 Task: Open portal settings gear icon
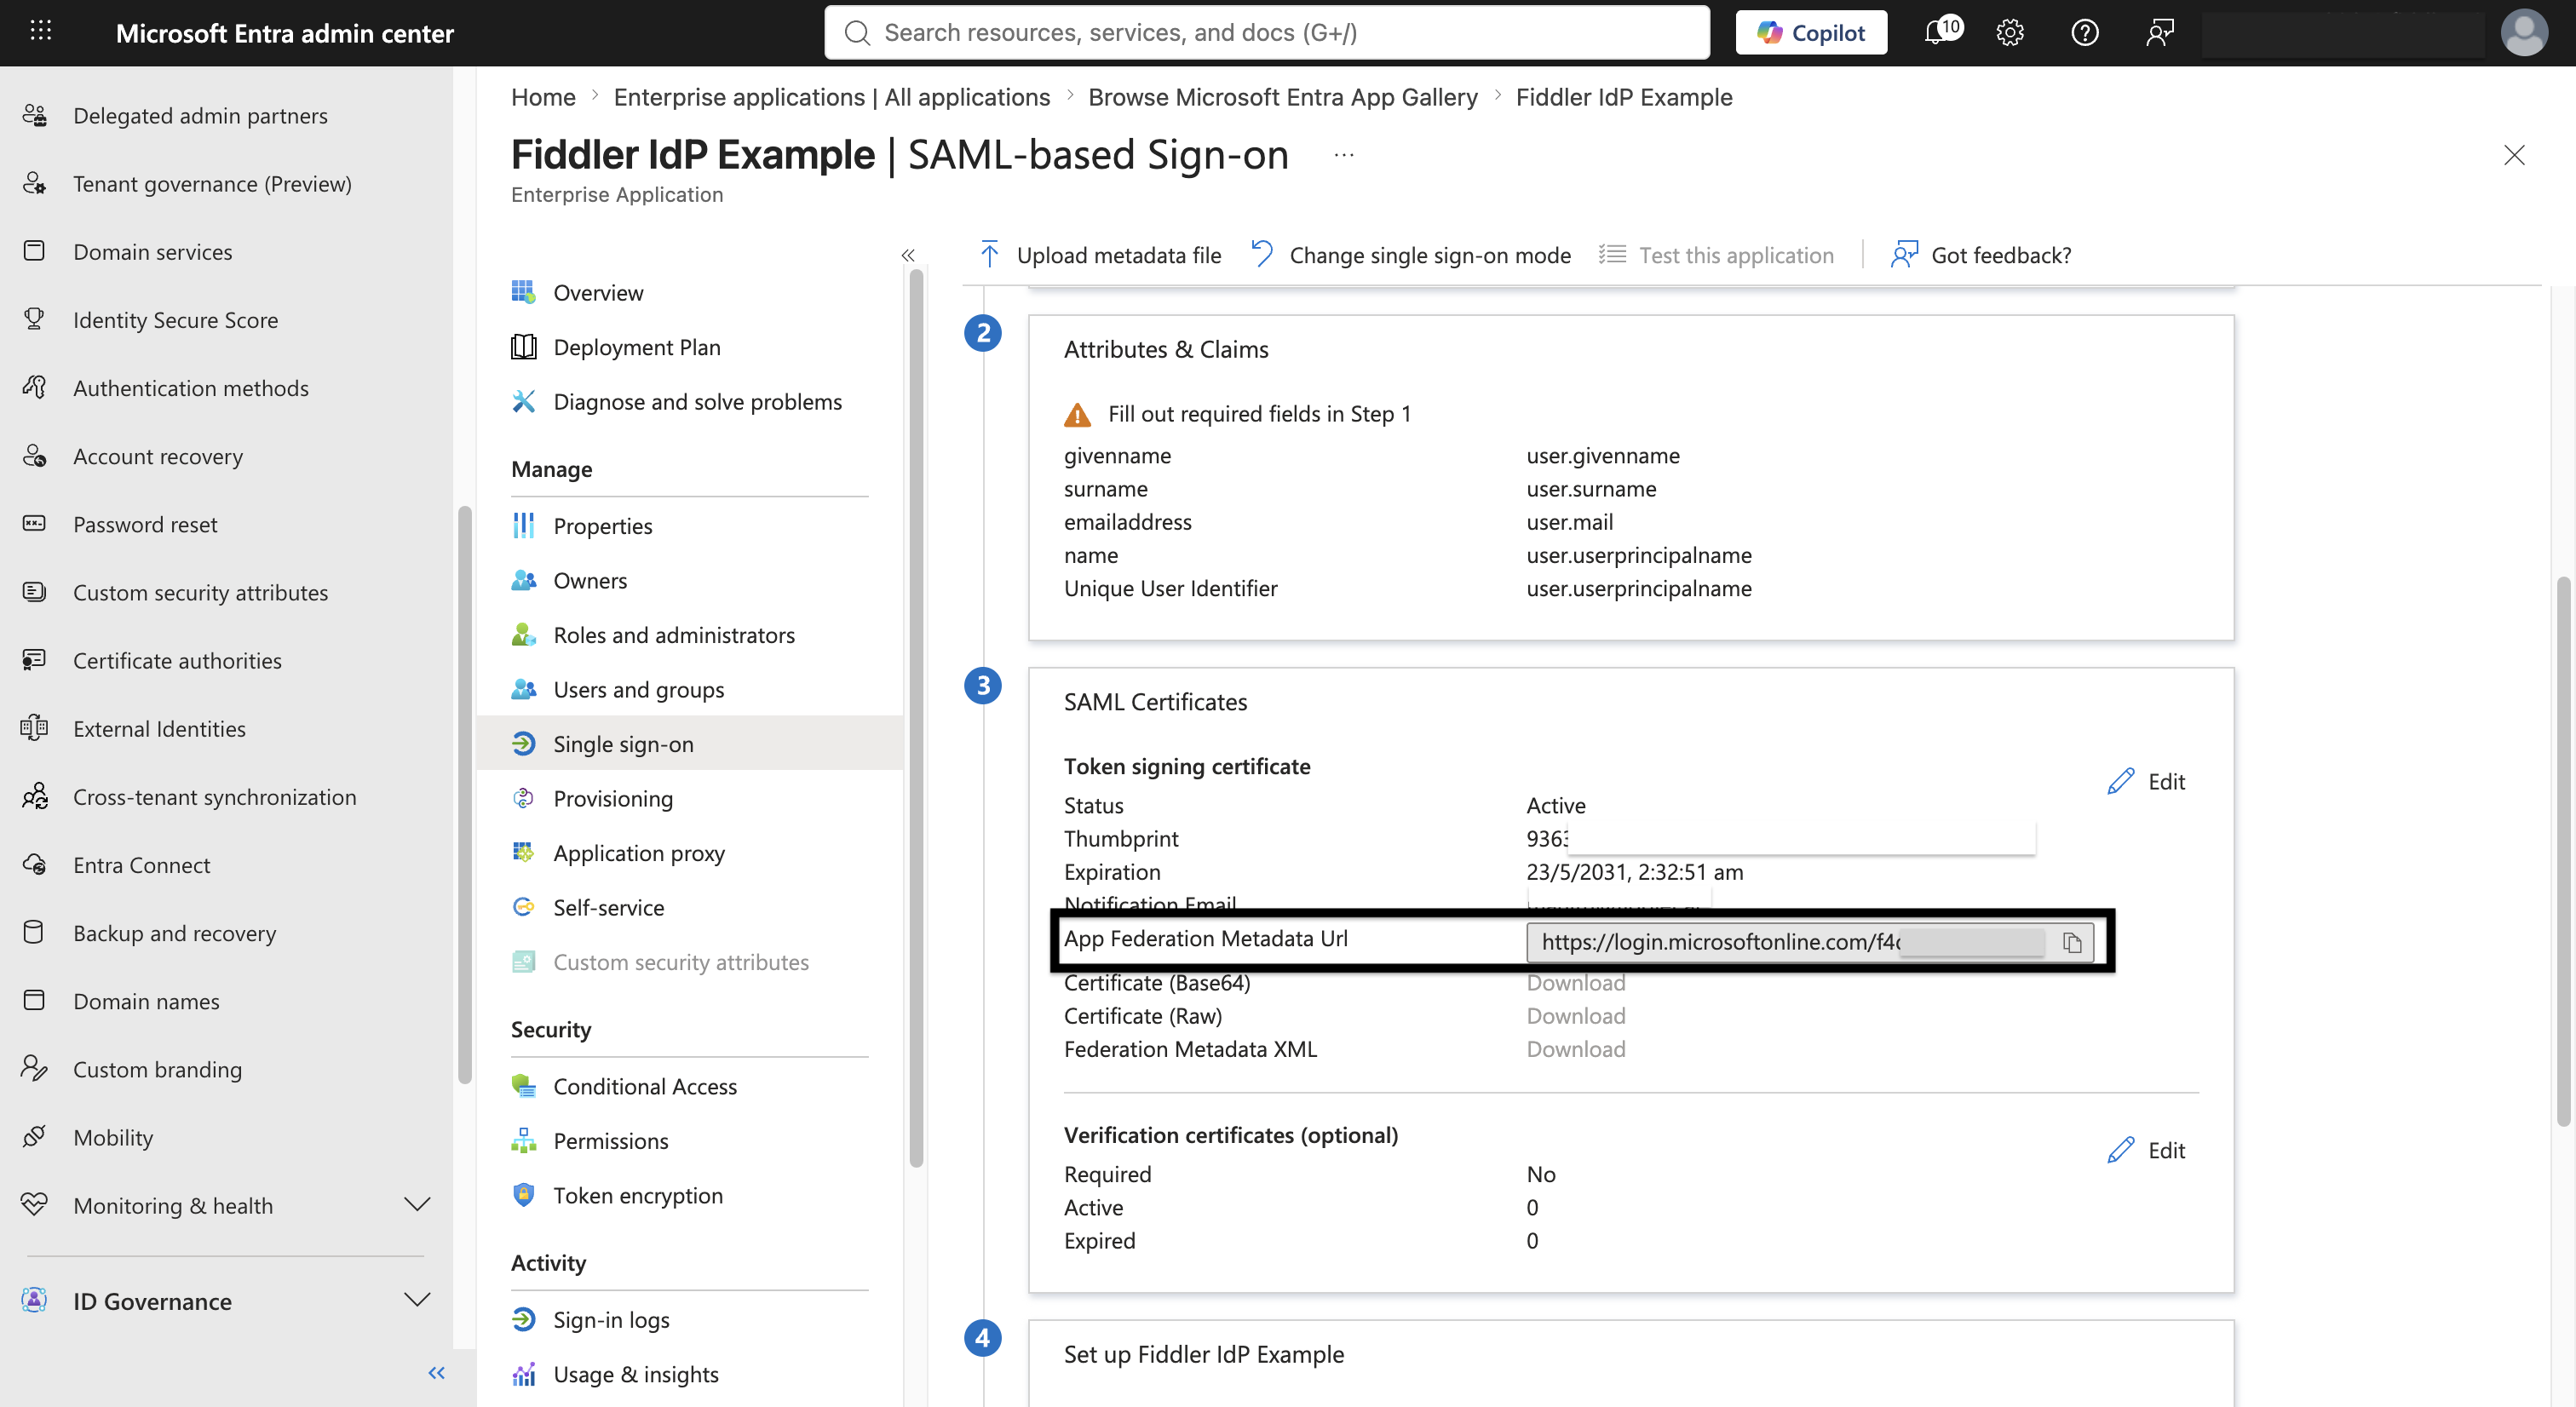point(2010,33)
